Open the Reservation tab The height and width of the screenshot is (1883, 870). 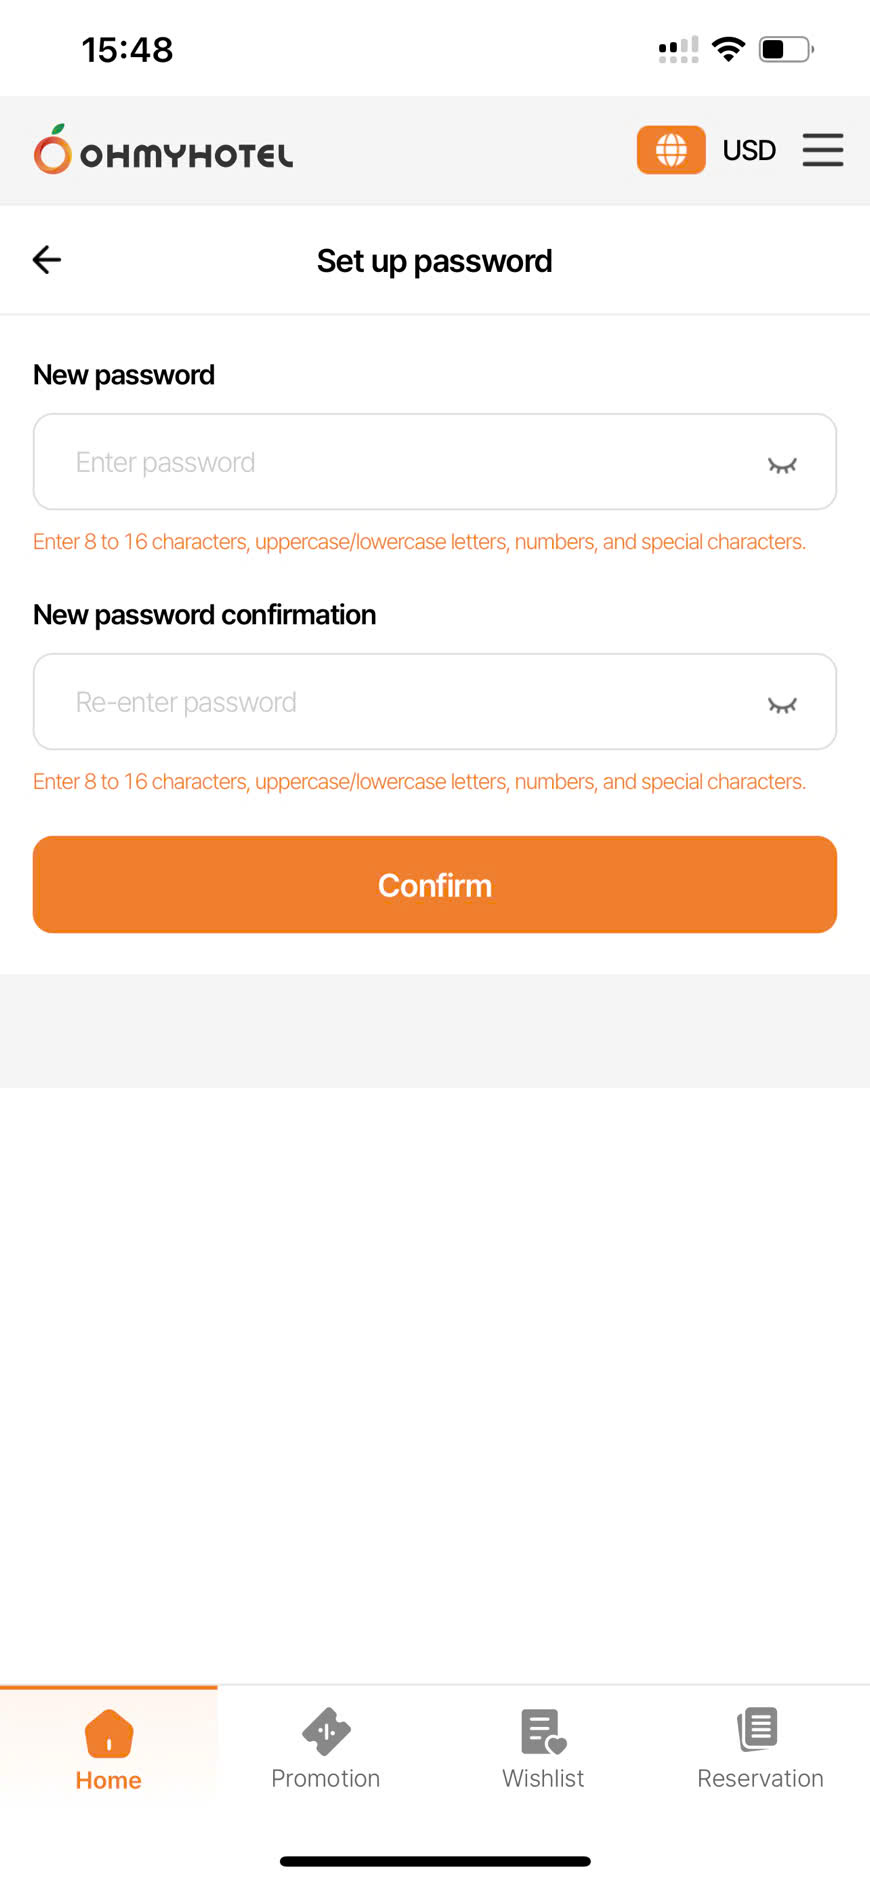click(760, 1778)
